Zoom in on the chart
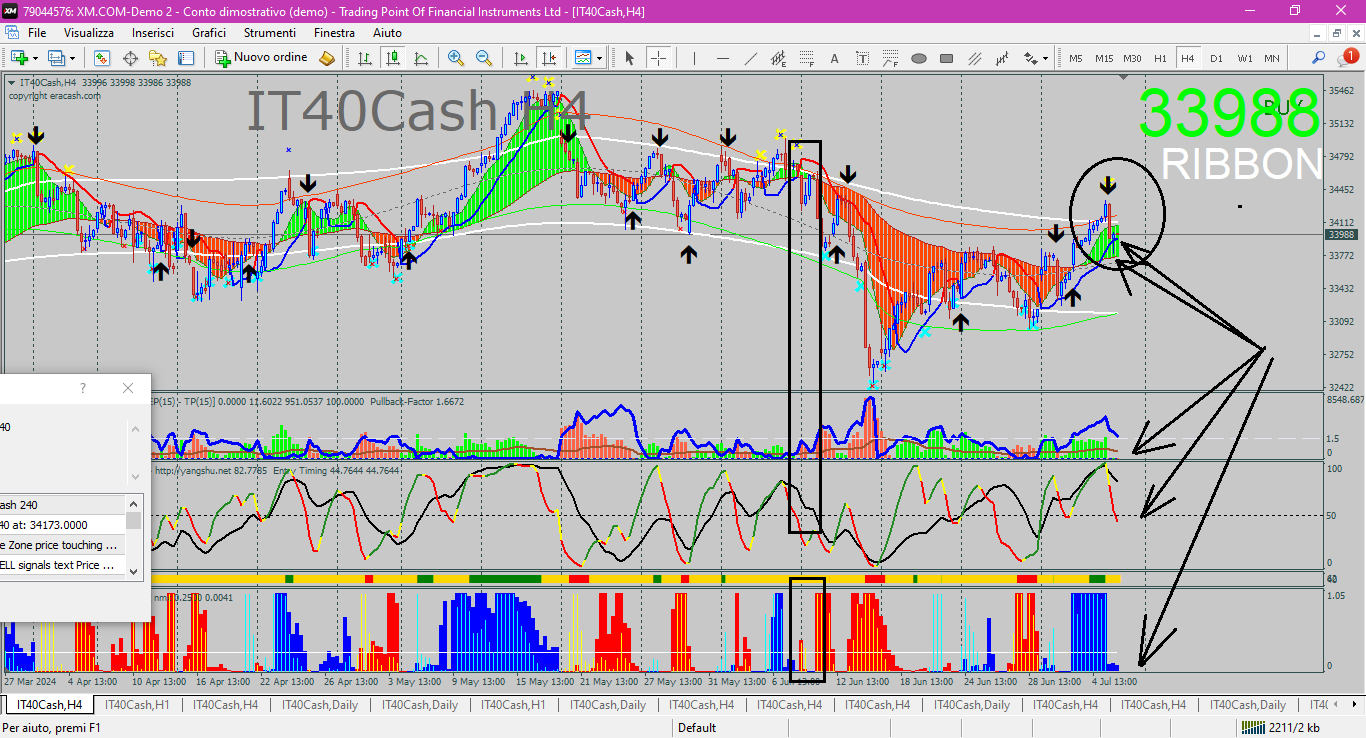 (456, 58)
